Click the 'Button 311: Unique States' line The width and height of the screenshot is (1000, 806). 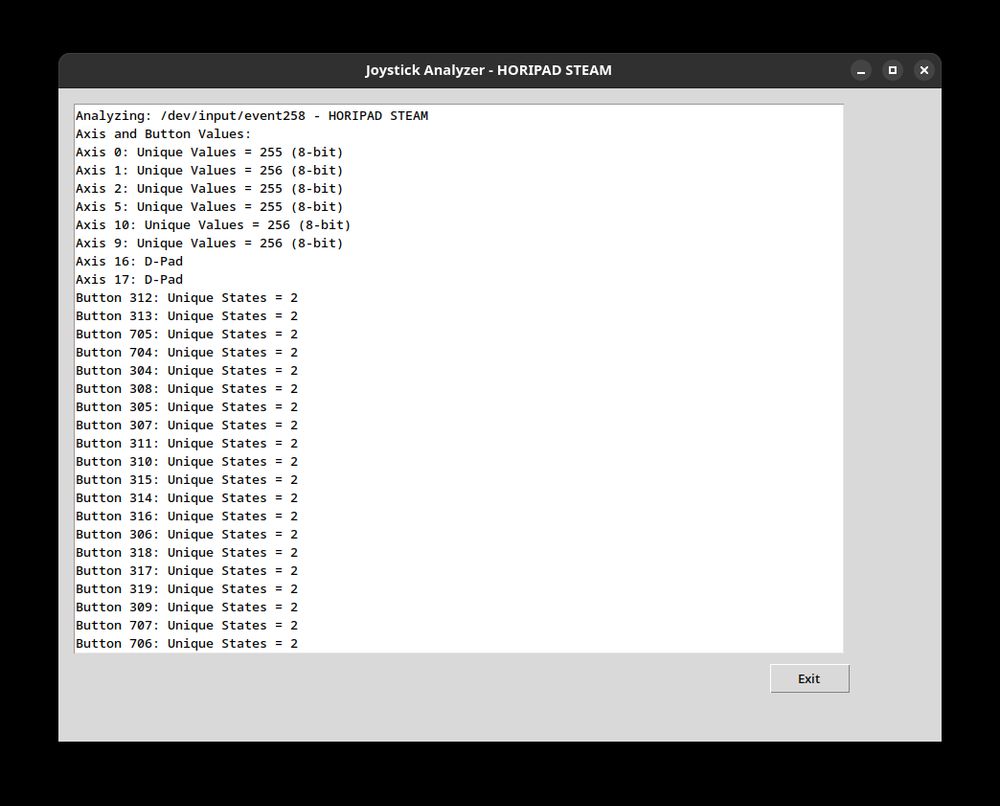pos(187,443)
